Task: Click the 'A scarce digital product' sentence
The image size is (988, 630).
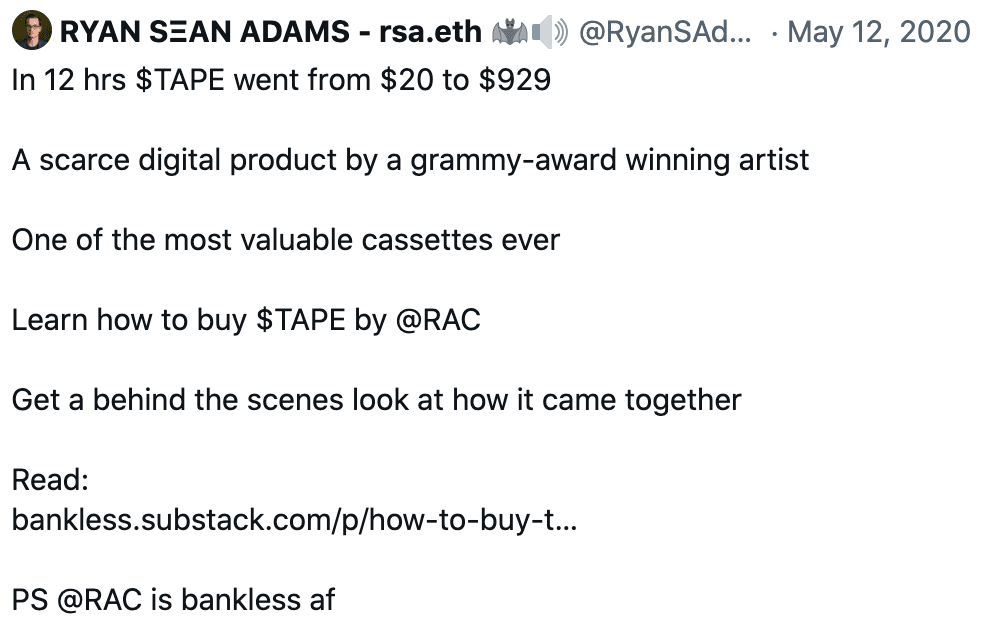Action: [410, 160]
